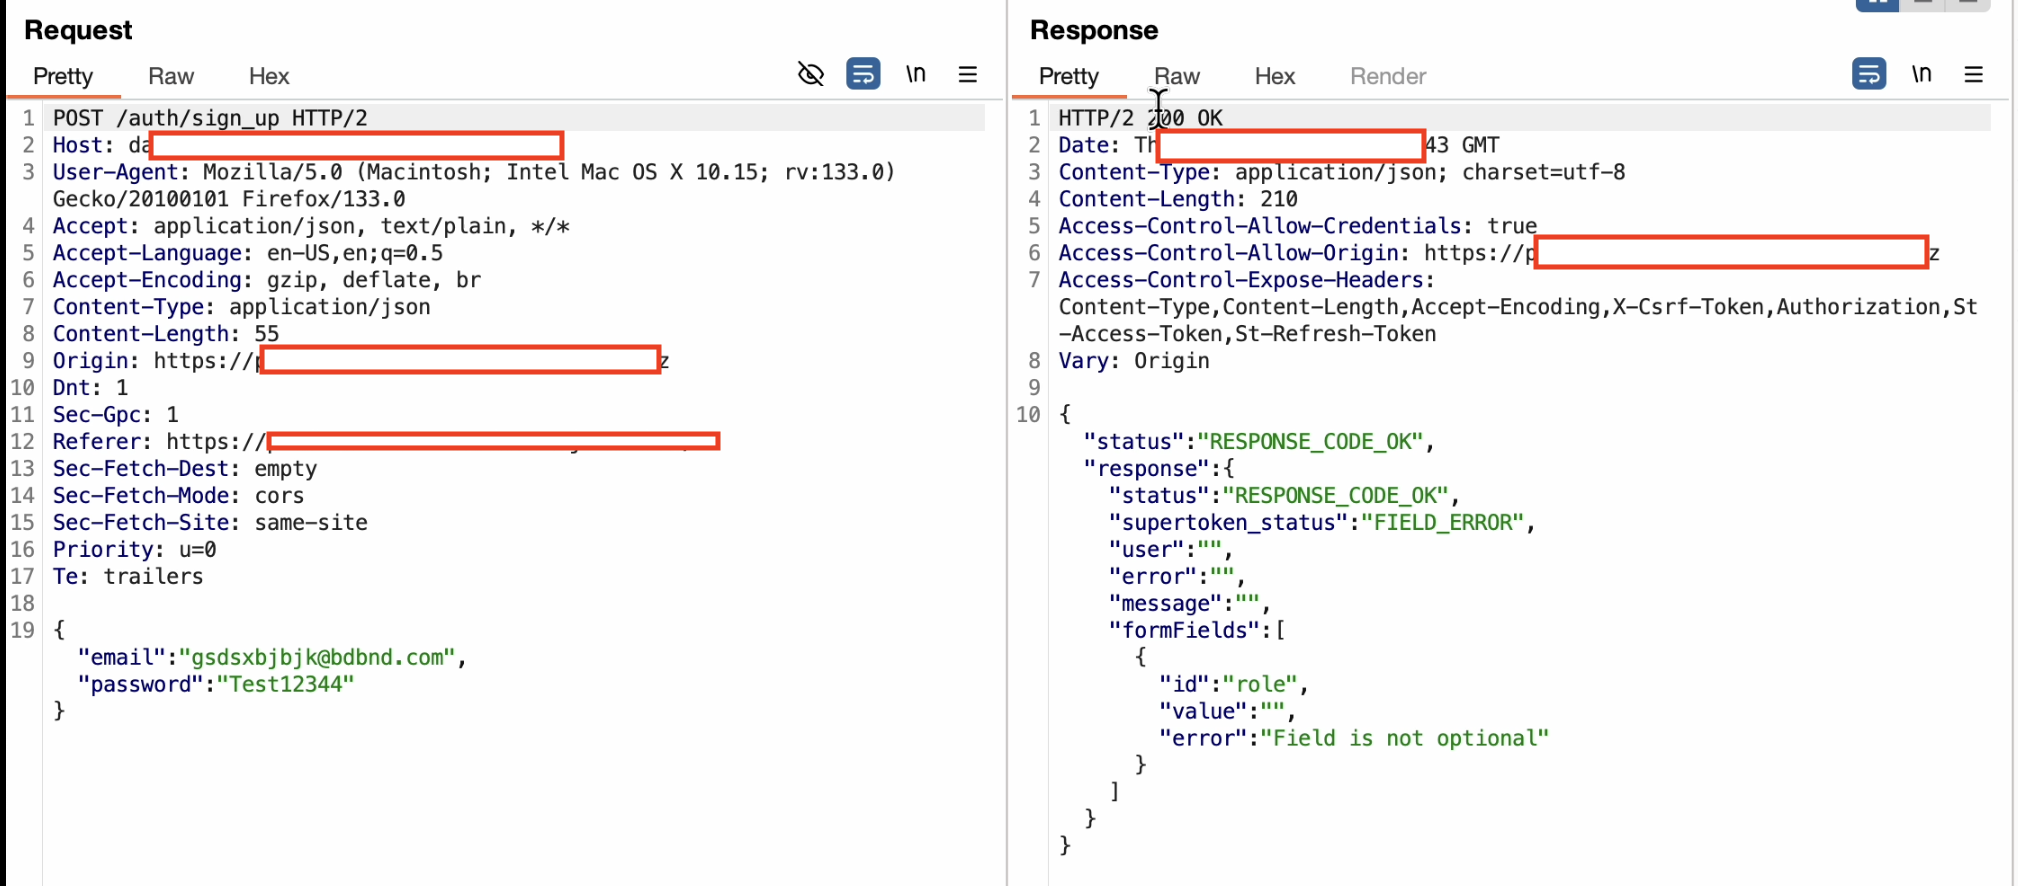Click '-Access-Token,St-Refresh-Token' text

click(x=1247, y=334)
